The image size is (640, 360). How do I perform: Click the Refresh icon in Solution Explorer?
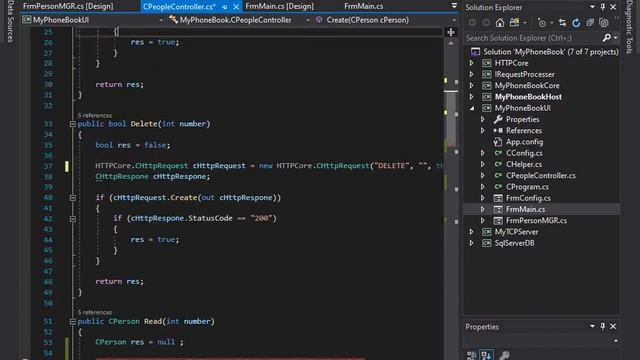point(576,23)
